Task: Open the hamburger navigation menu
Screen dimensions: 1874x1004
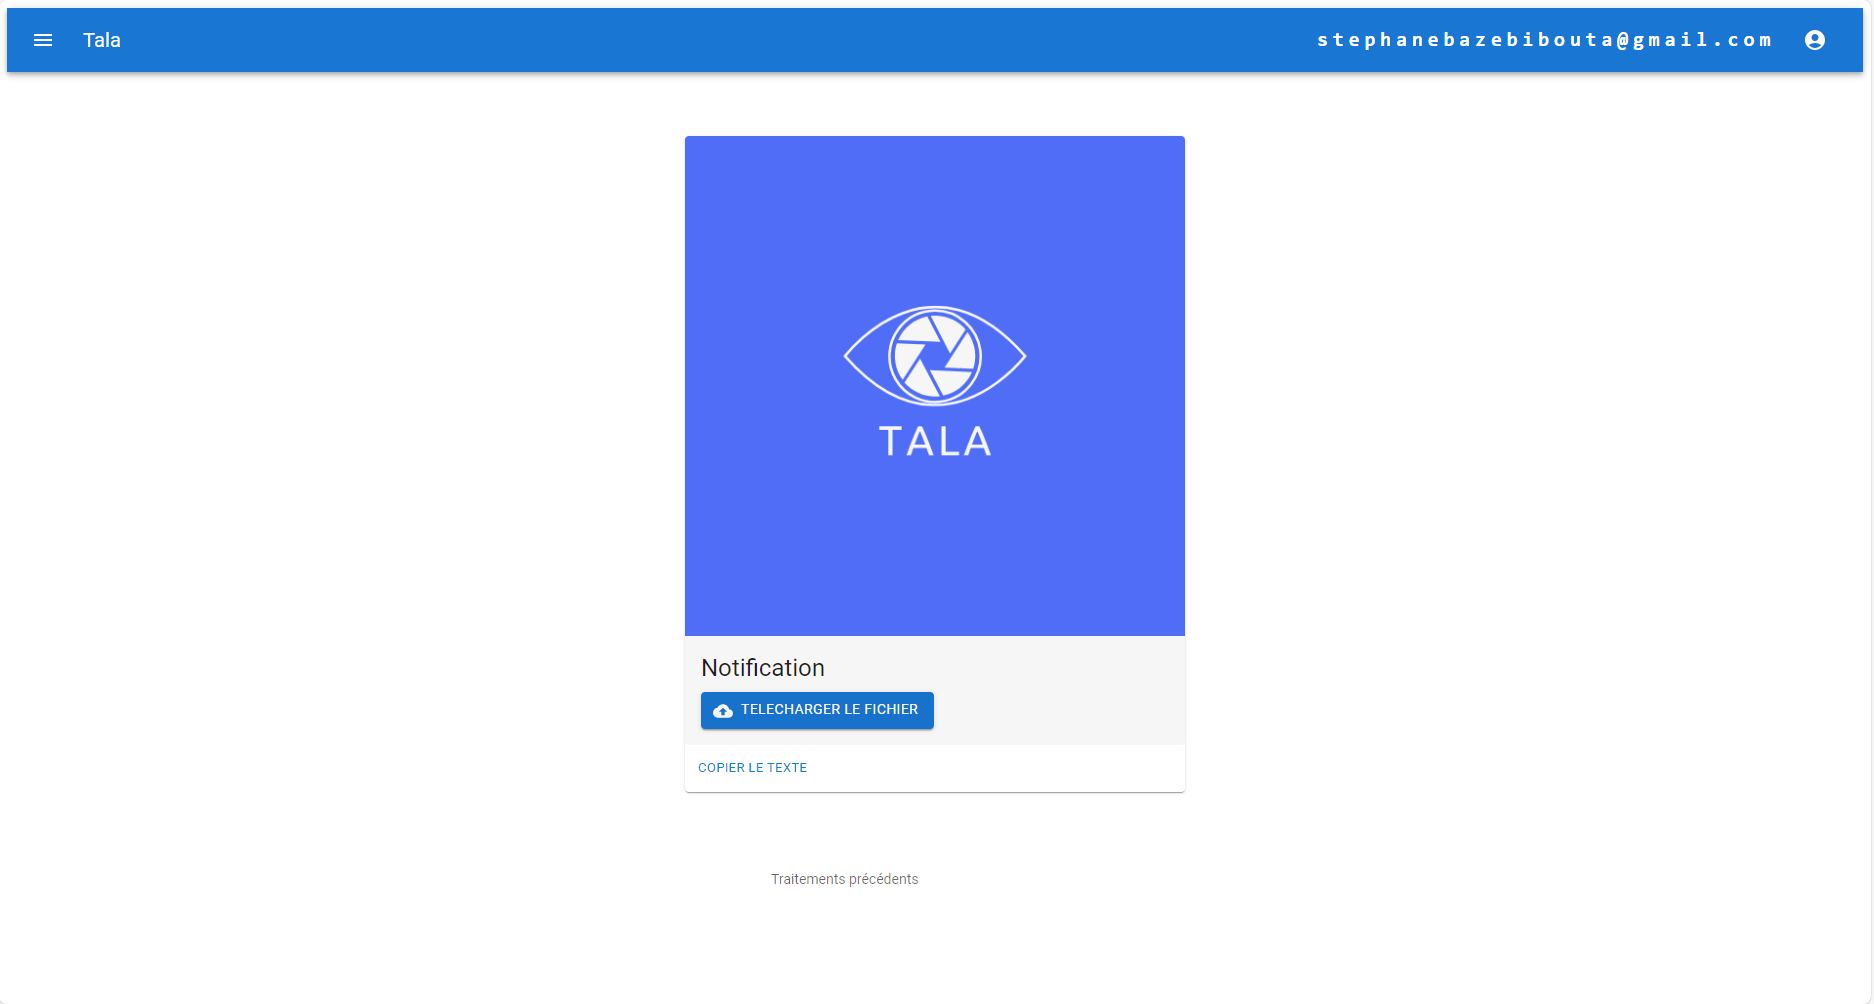Action: click(x=43, y=40)
